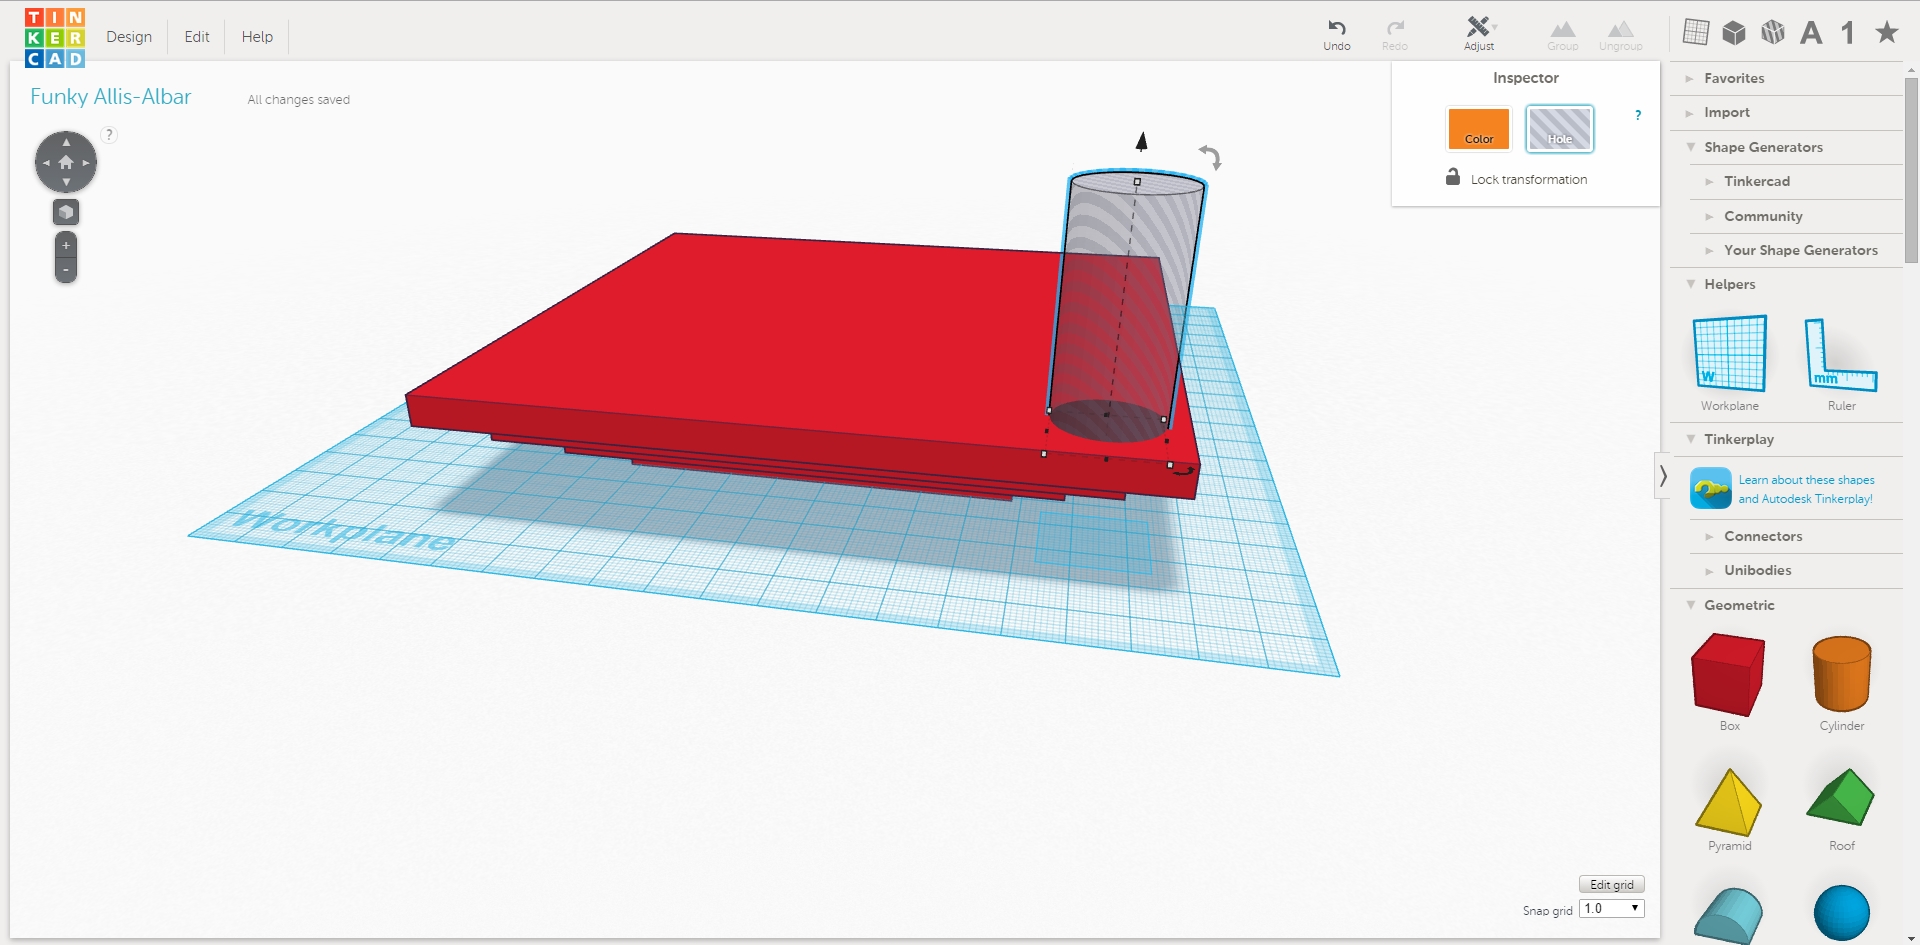
Task: Click the Funky Allis-Albar design name
Action: [x=110, y=97]
